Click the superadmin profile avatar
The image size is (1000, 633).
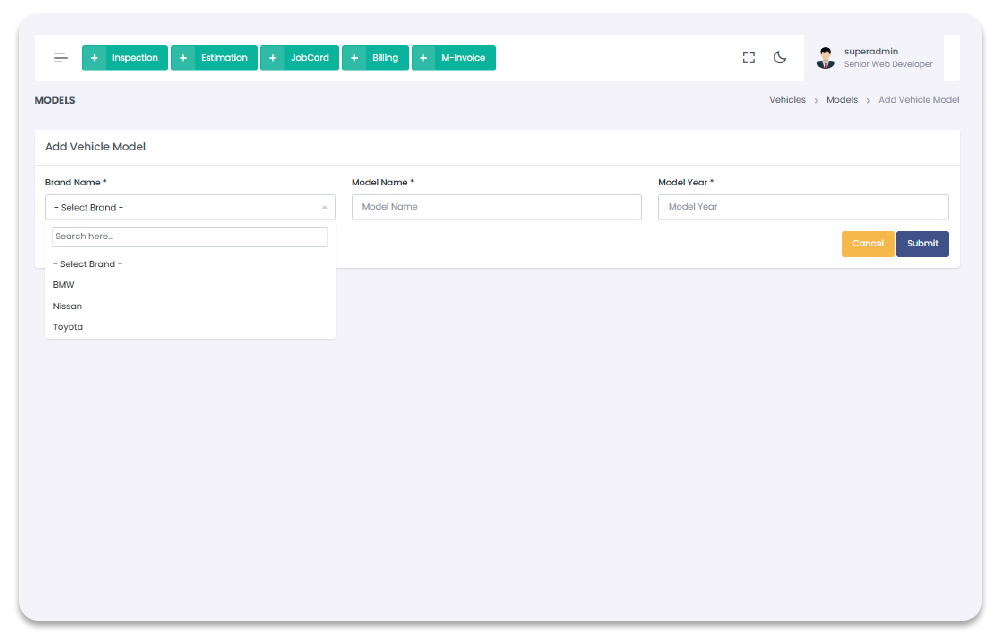coord(825,58)
